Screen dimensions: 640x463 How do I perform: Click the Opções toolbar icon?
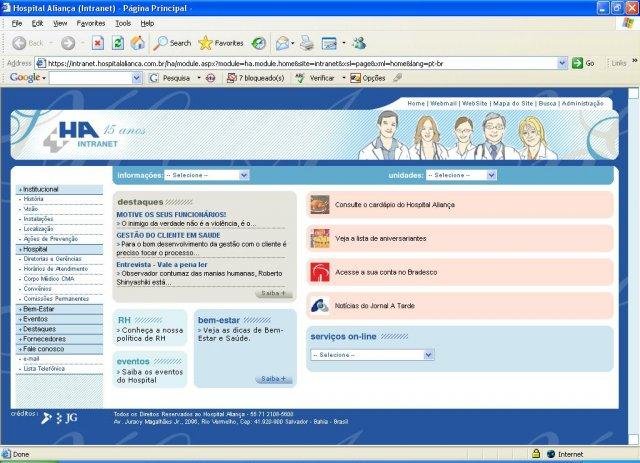pyautogui.click(x=355, y=78)
